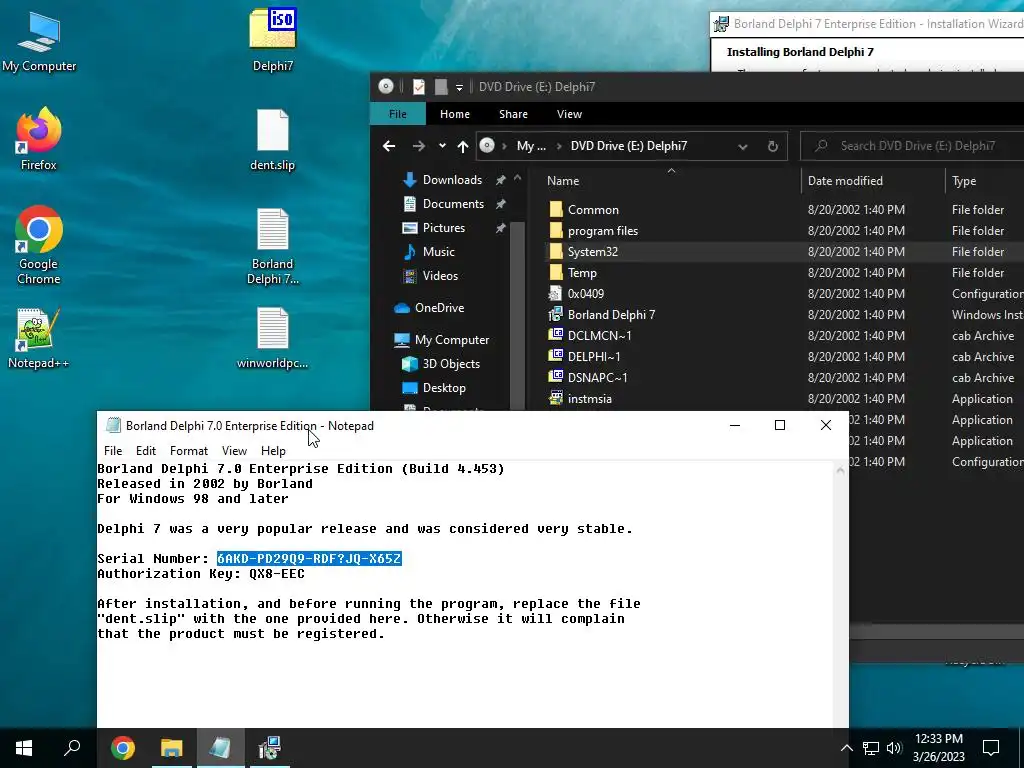
Task: Click DVD Drive (E:) Delphi7 address segment
Action: point(628,146)
